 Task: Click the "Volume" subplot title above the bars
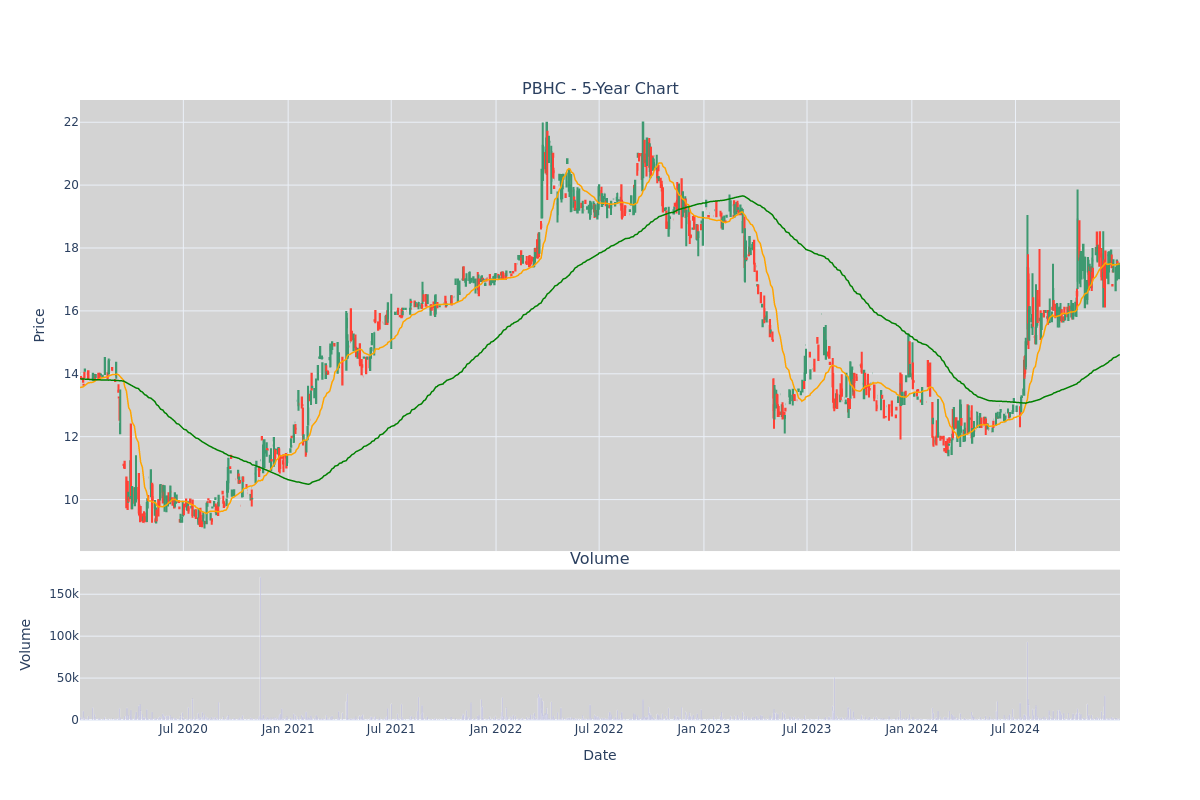[600, 559]
